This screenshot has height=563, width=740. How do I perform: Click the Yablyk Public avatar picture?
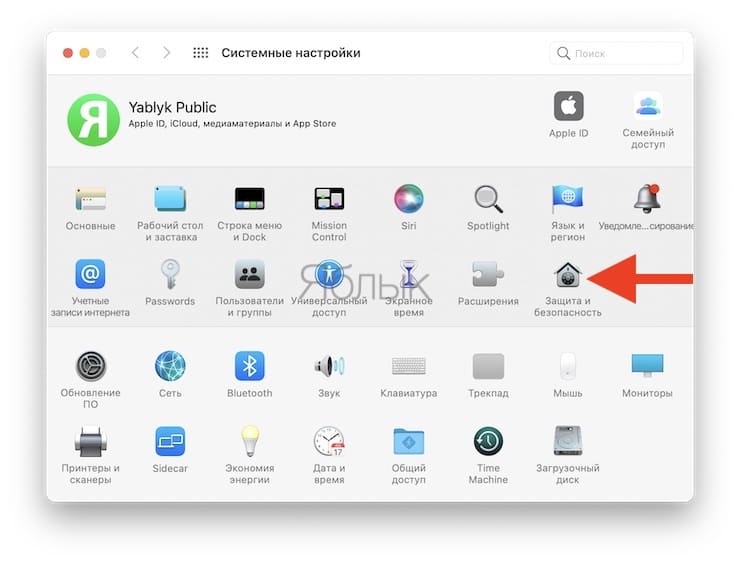click(x=93, y=120)
